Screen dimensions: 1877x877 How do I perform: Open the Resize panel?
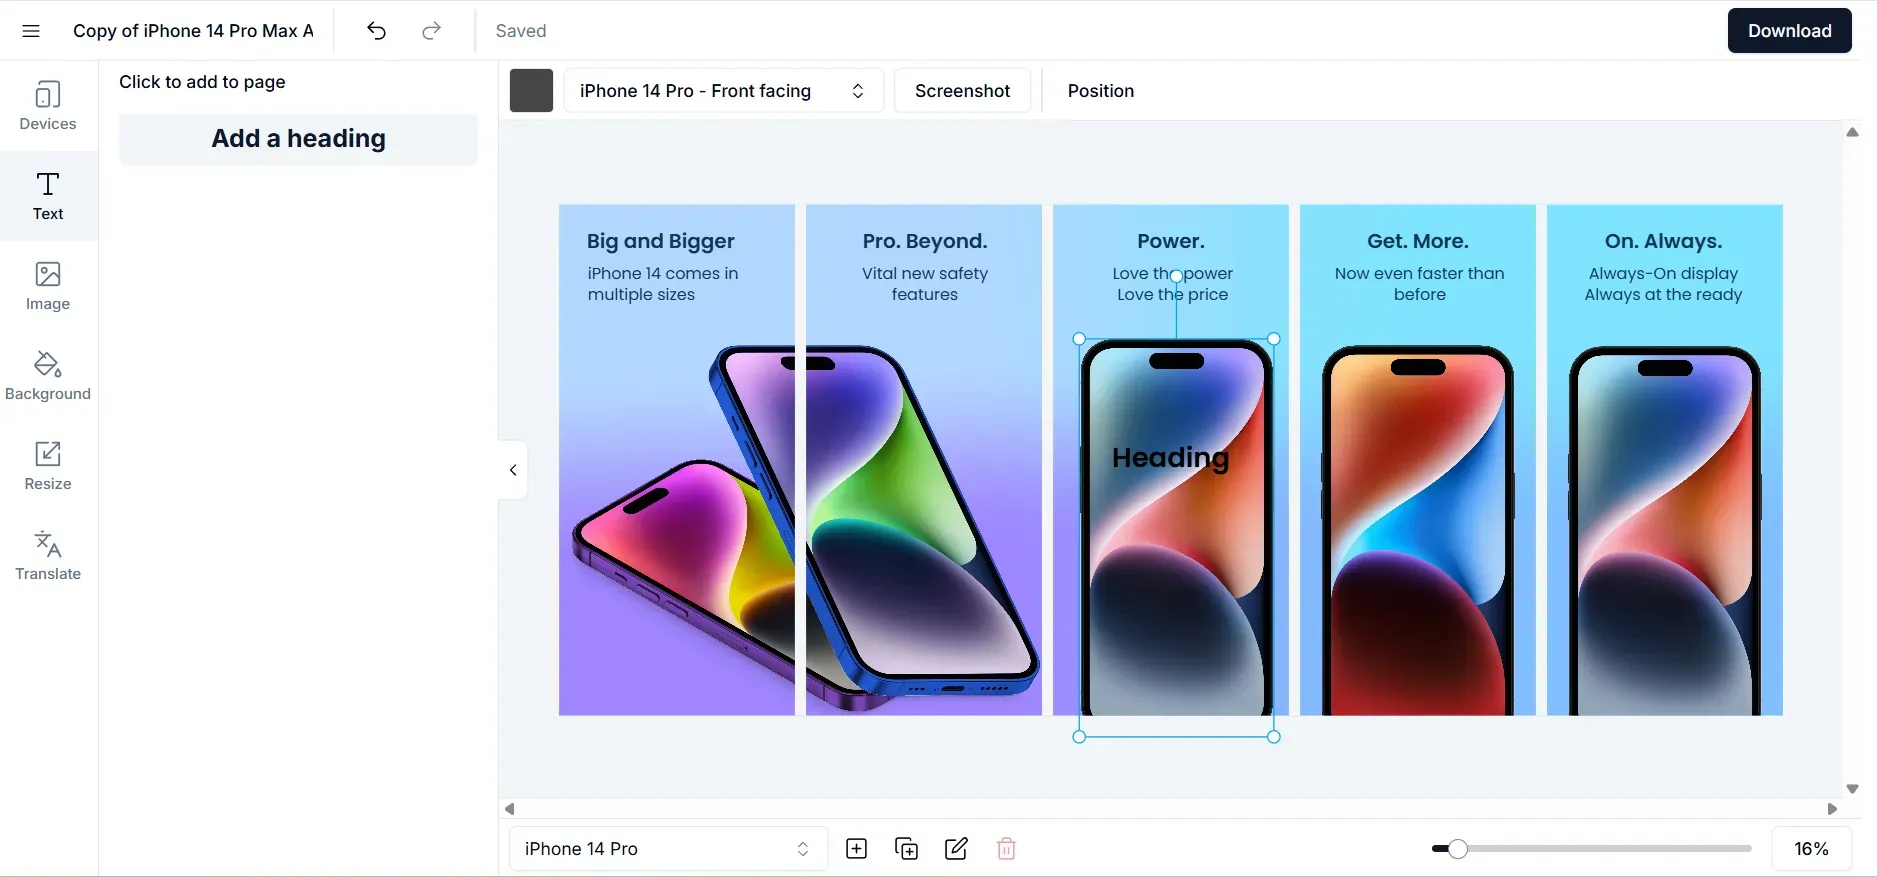coord(48,466)
